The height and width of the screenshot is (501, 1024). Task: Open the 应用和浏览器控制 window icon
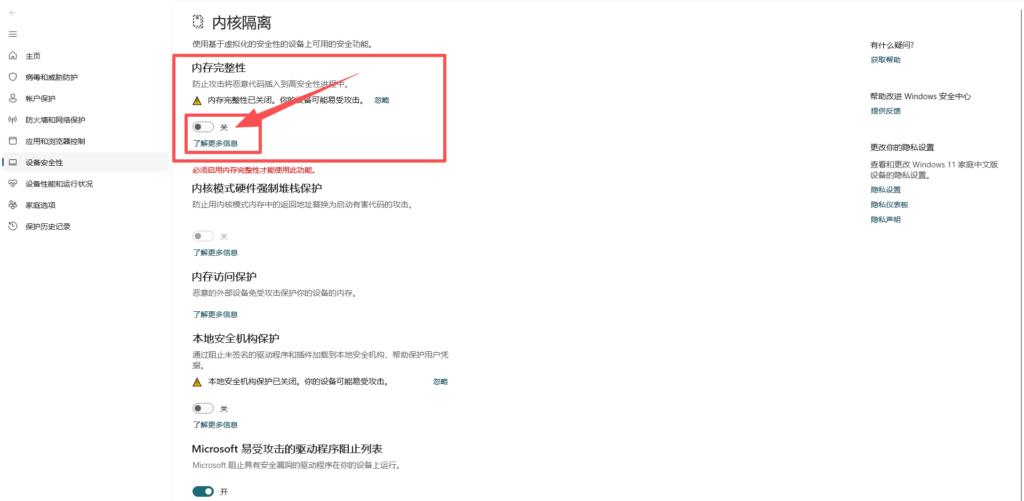coord(12,141)
